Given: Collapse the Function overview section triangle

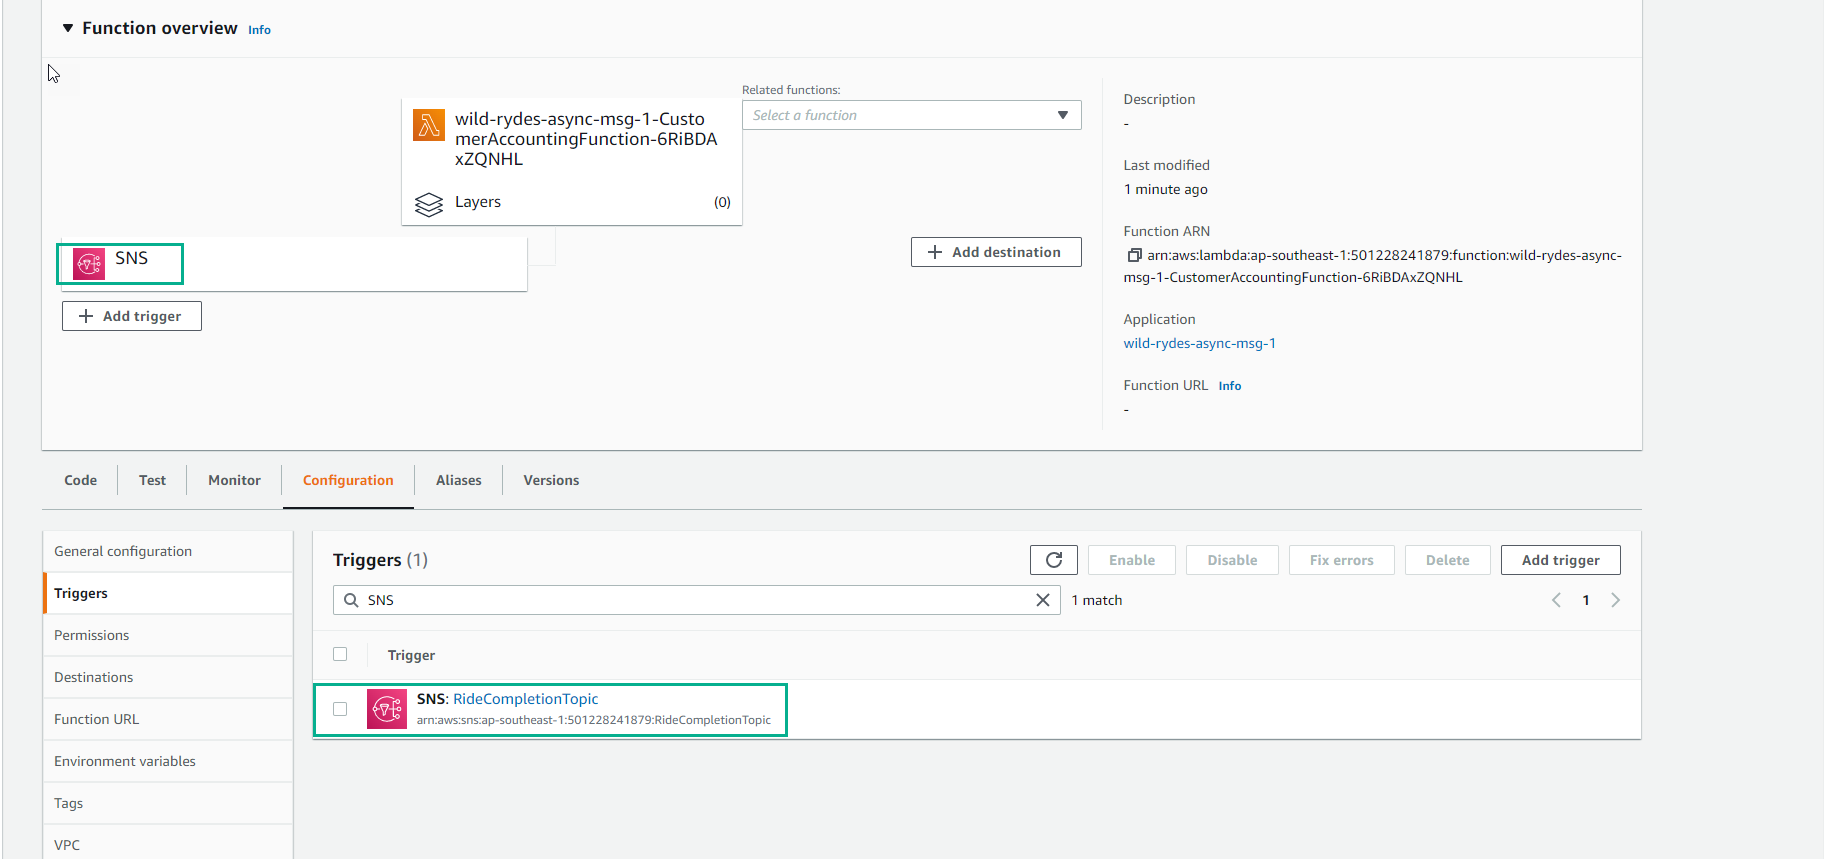Looking at the screenshot, I should click(x=68, y=28).
